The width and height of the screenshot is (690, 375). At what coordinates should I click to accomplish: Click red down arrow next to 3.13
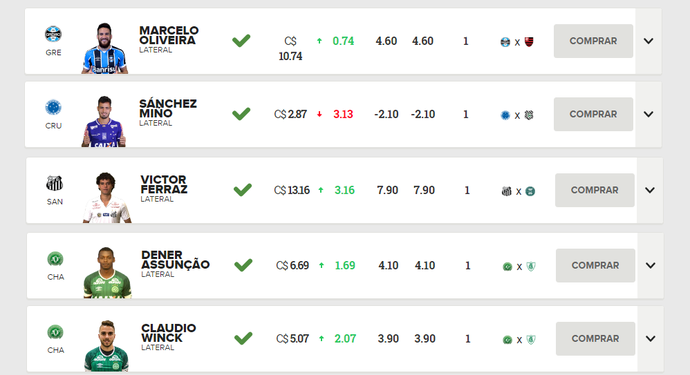(x=319, y=114)
